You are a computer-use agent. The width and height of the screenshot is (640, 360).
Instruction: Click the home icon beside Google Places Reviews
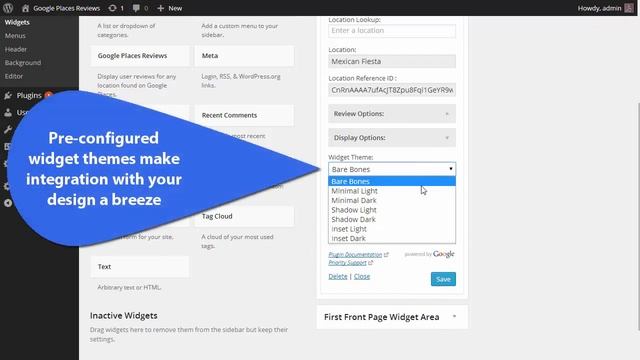[25, 8]
